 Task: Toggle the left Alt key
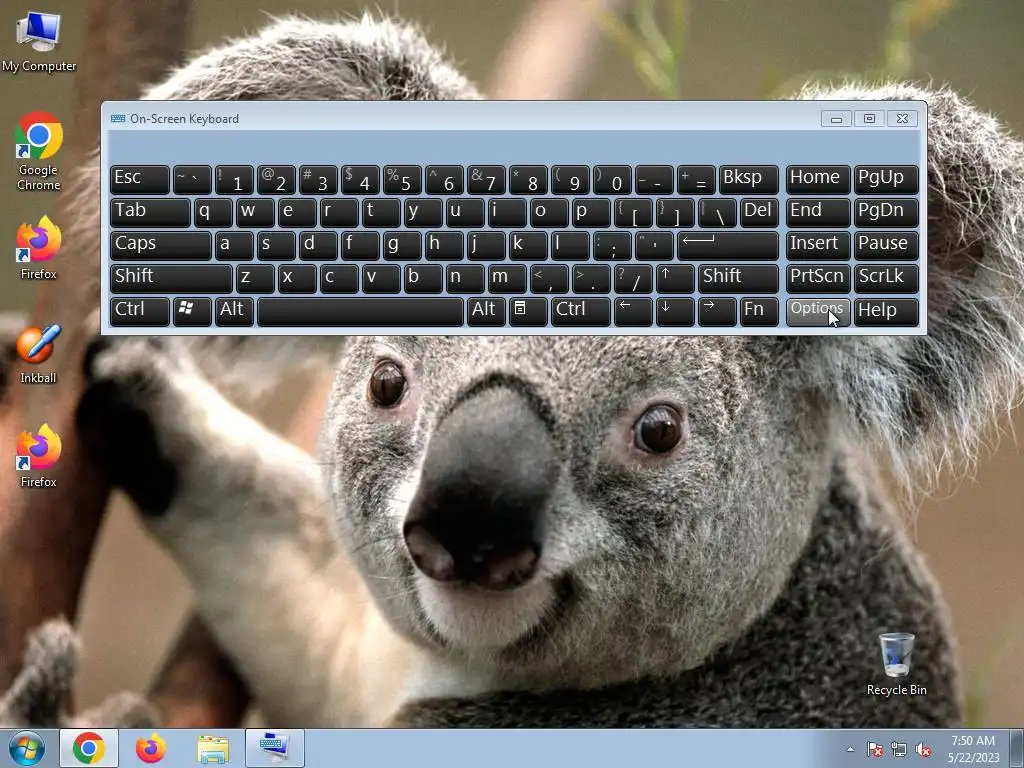tap(234, 312)
